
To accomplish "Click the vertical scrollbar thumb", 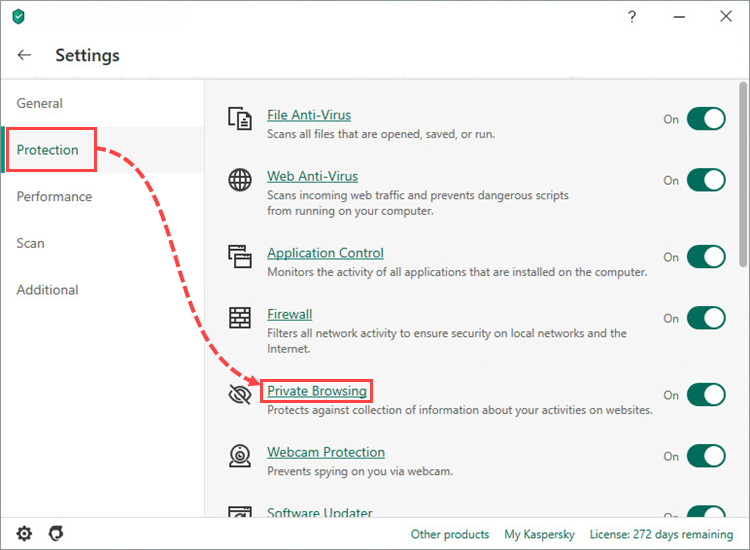I will pyautogui.click(x=742, y=174).
